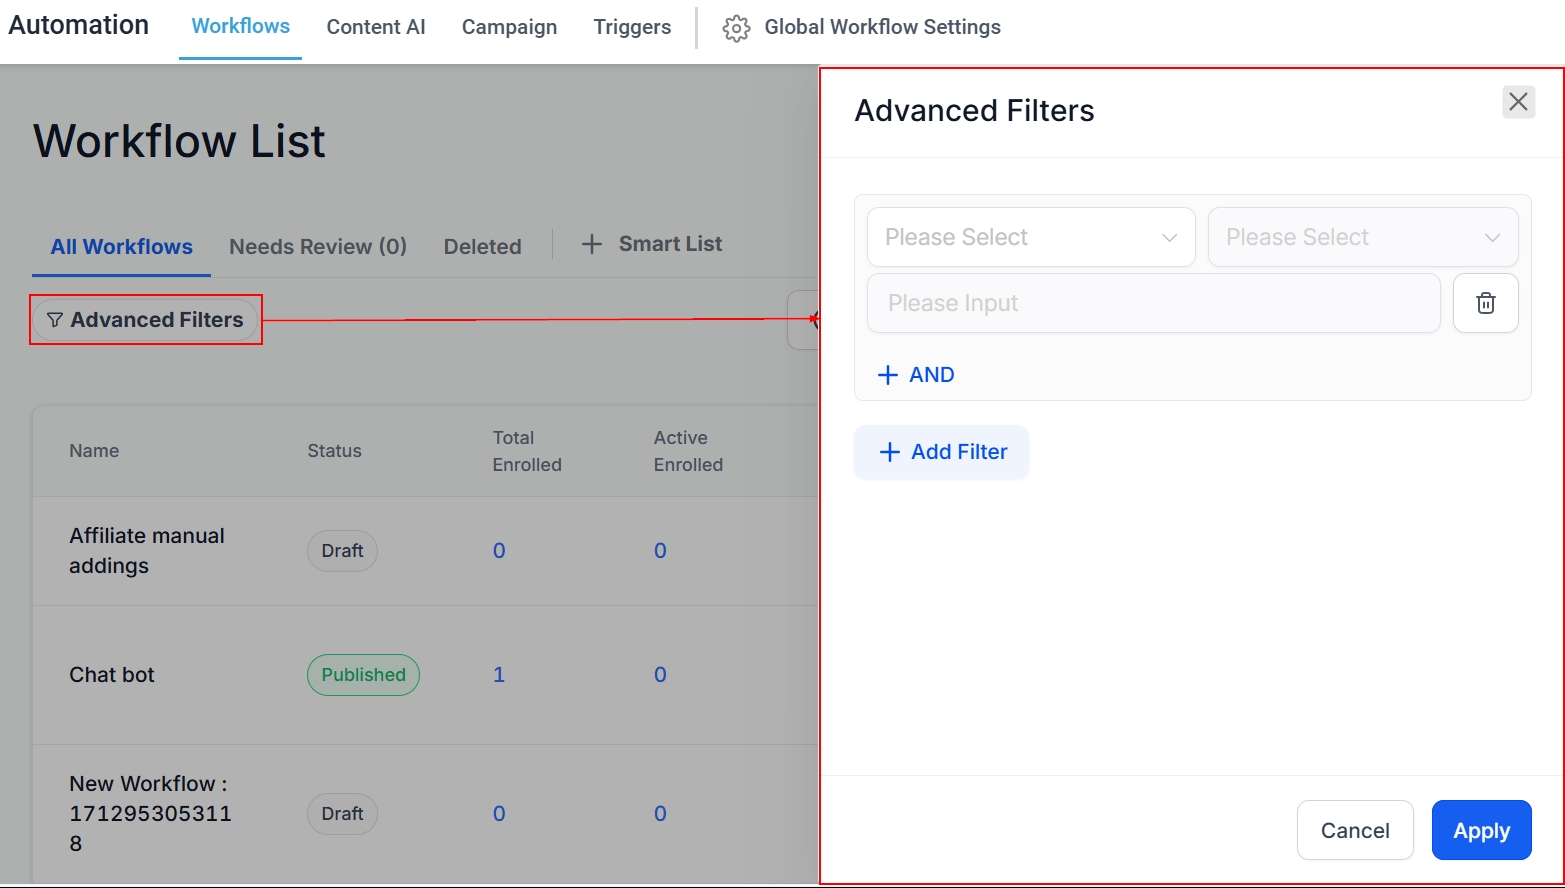Switch to the Content AI tab

click(376, 27)
